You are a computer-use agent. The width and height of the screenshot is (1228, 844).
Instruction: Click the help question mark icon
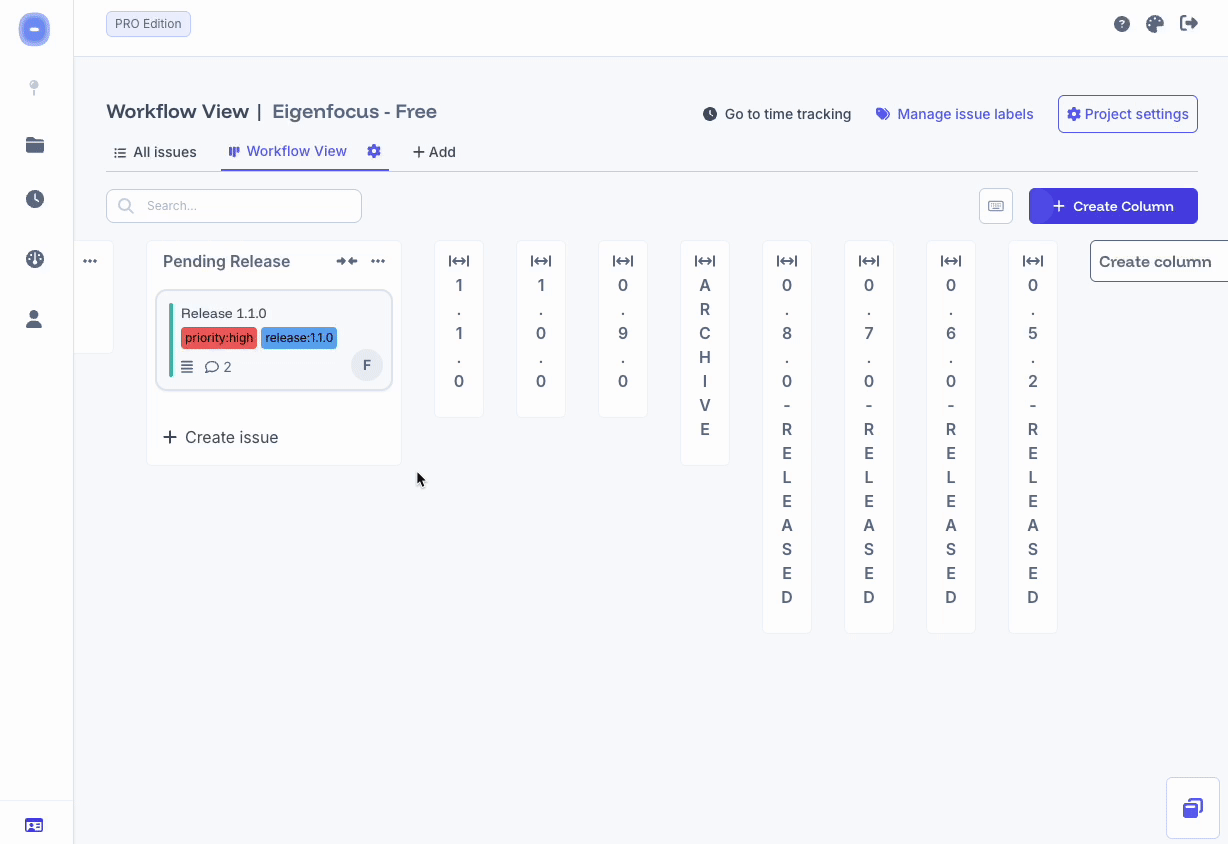[x=1121, y=23]
